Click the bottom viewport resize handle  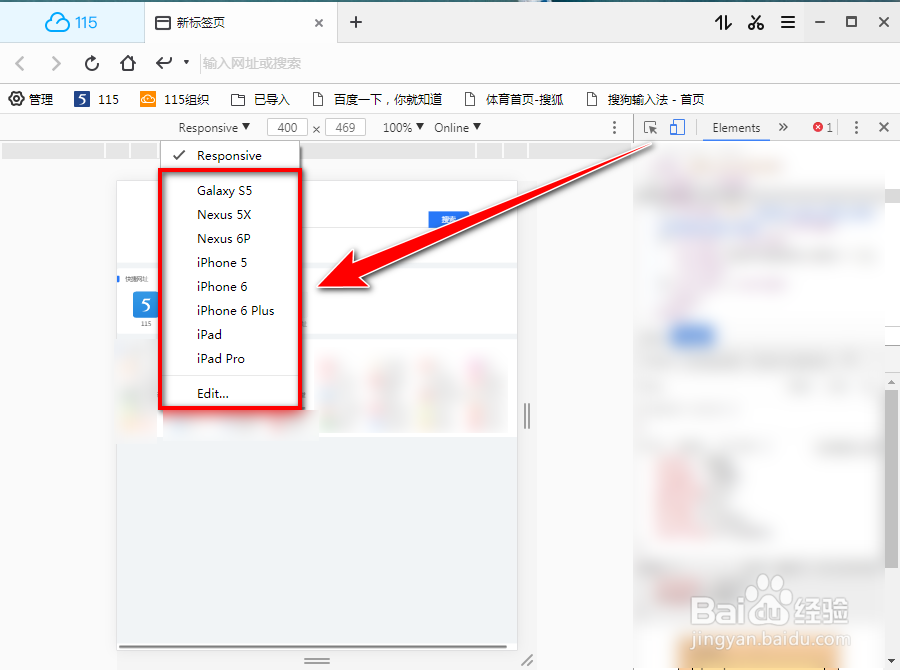click(317, 661)
